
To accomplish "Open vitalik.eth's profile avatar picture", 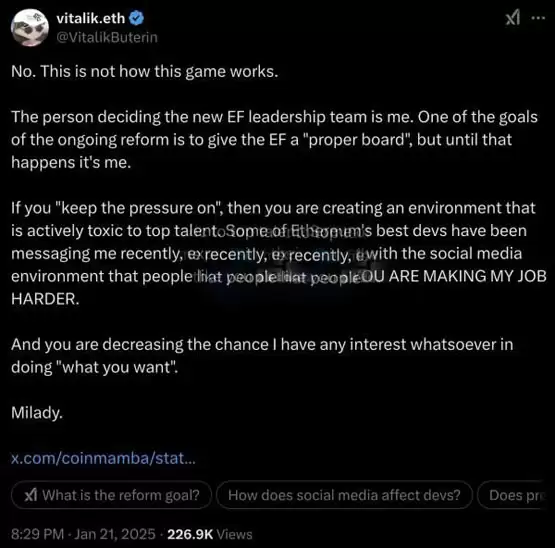I will tap(30, 28).
